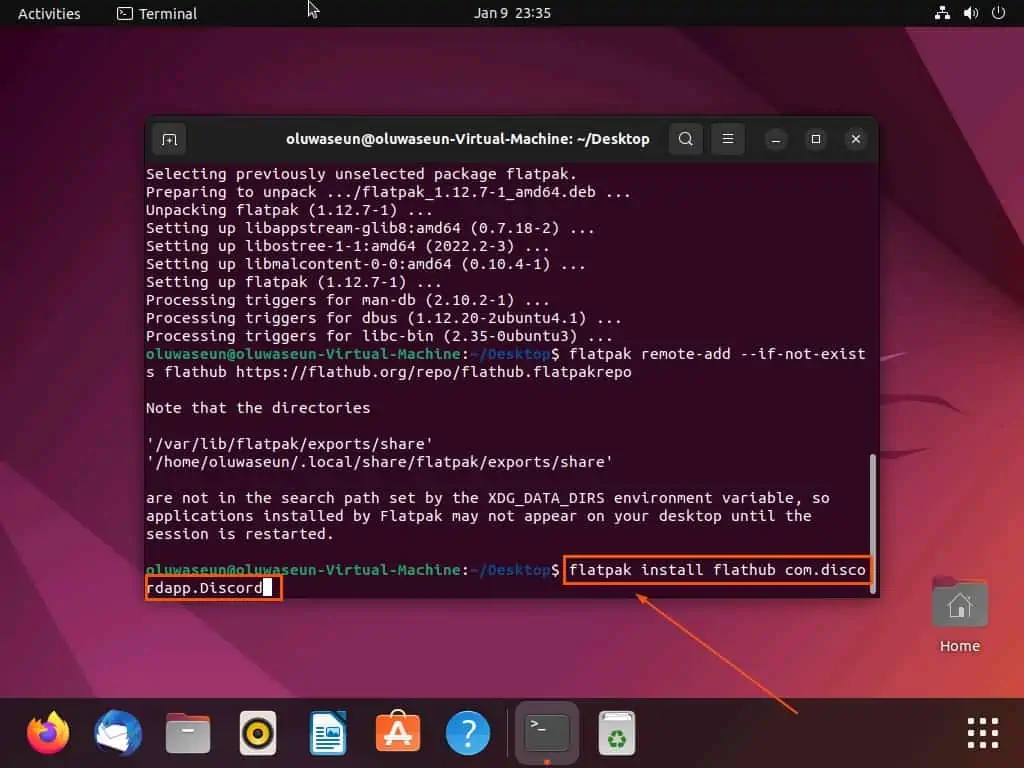Screen dimensions: 1024x768
Task: Open the Help icon in the dock
Action: (468, 733)
